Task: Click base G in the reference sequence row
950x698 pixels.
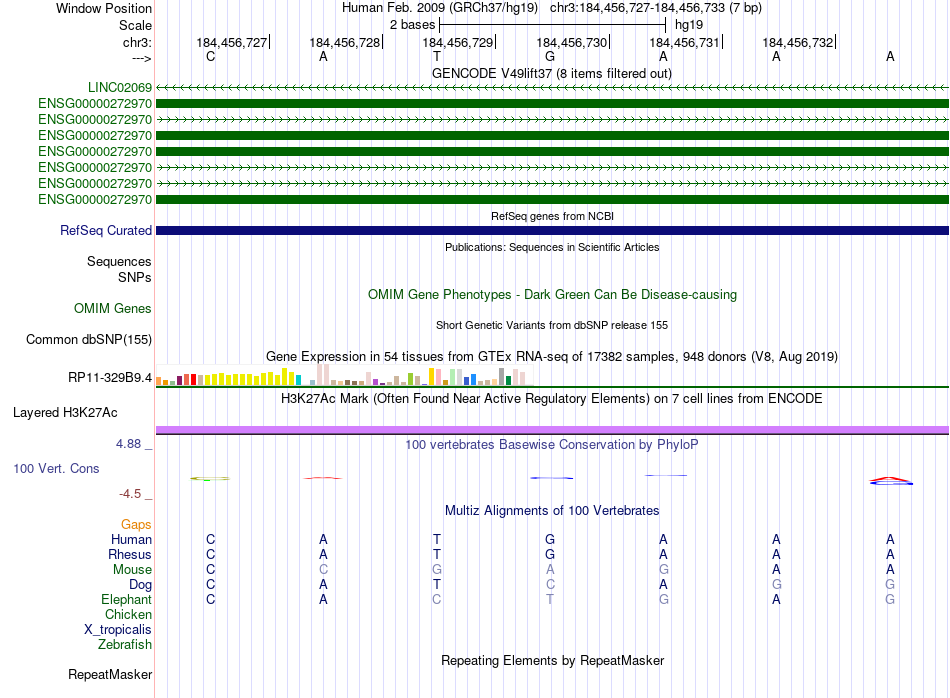Action: tap(550, 56)
